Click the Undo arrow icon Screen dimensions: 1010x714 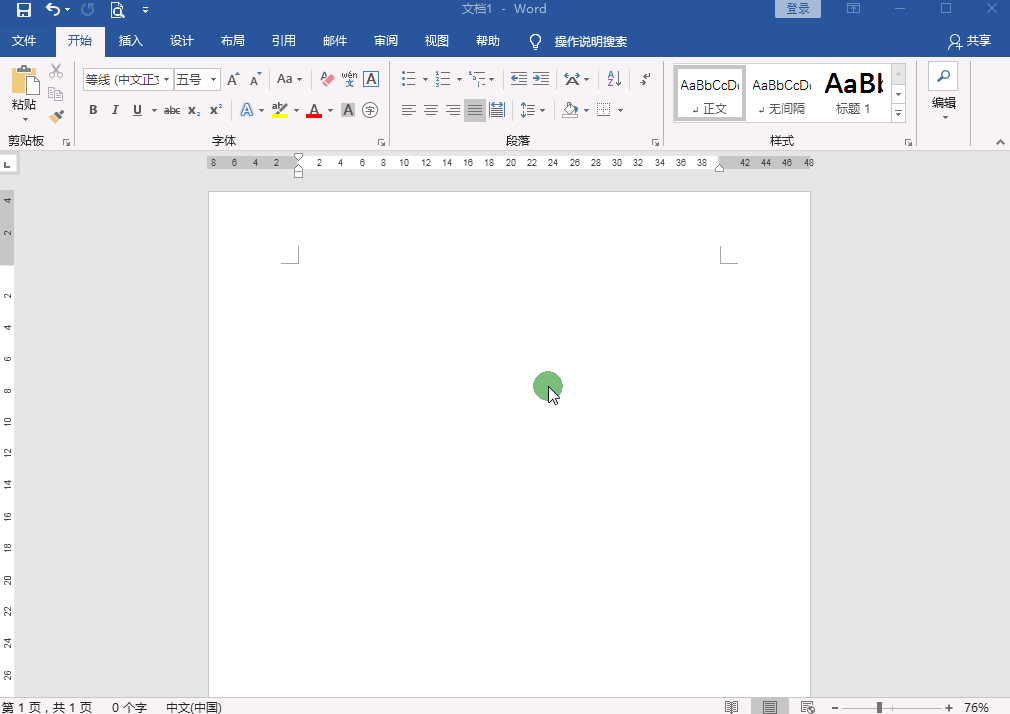click(53, 10)
